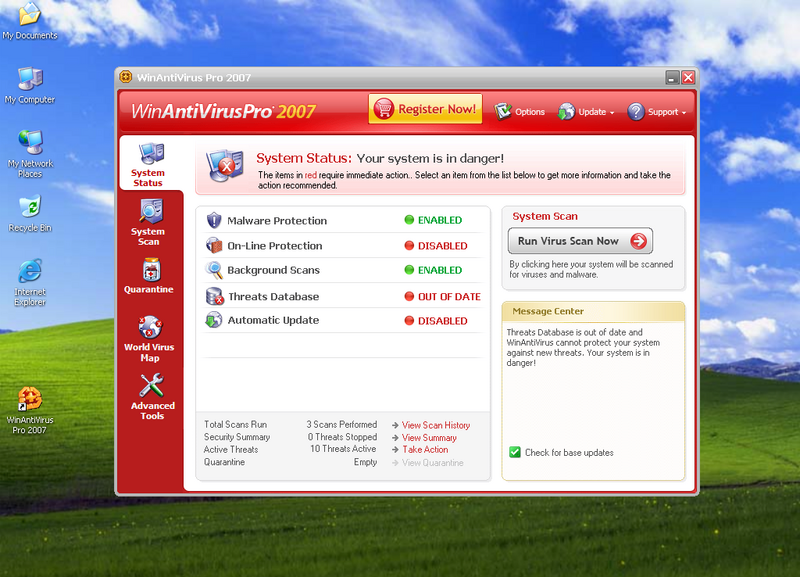The image size is (800, 577).
Task: Toggle the Check for base updates checkbox
Action: [x=515, y=452]
